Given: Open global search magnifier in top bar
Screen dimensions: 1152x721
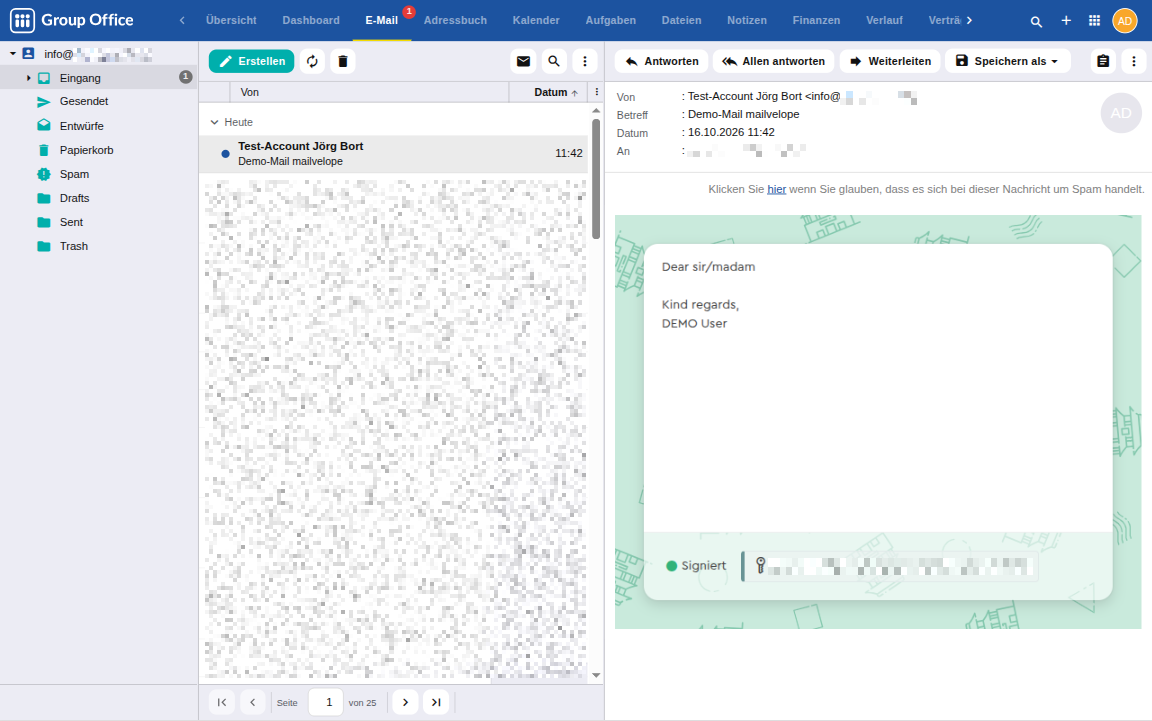Looking at the screenshot, I should [1036, 21].
